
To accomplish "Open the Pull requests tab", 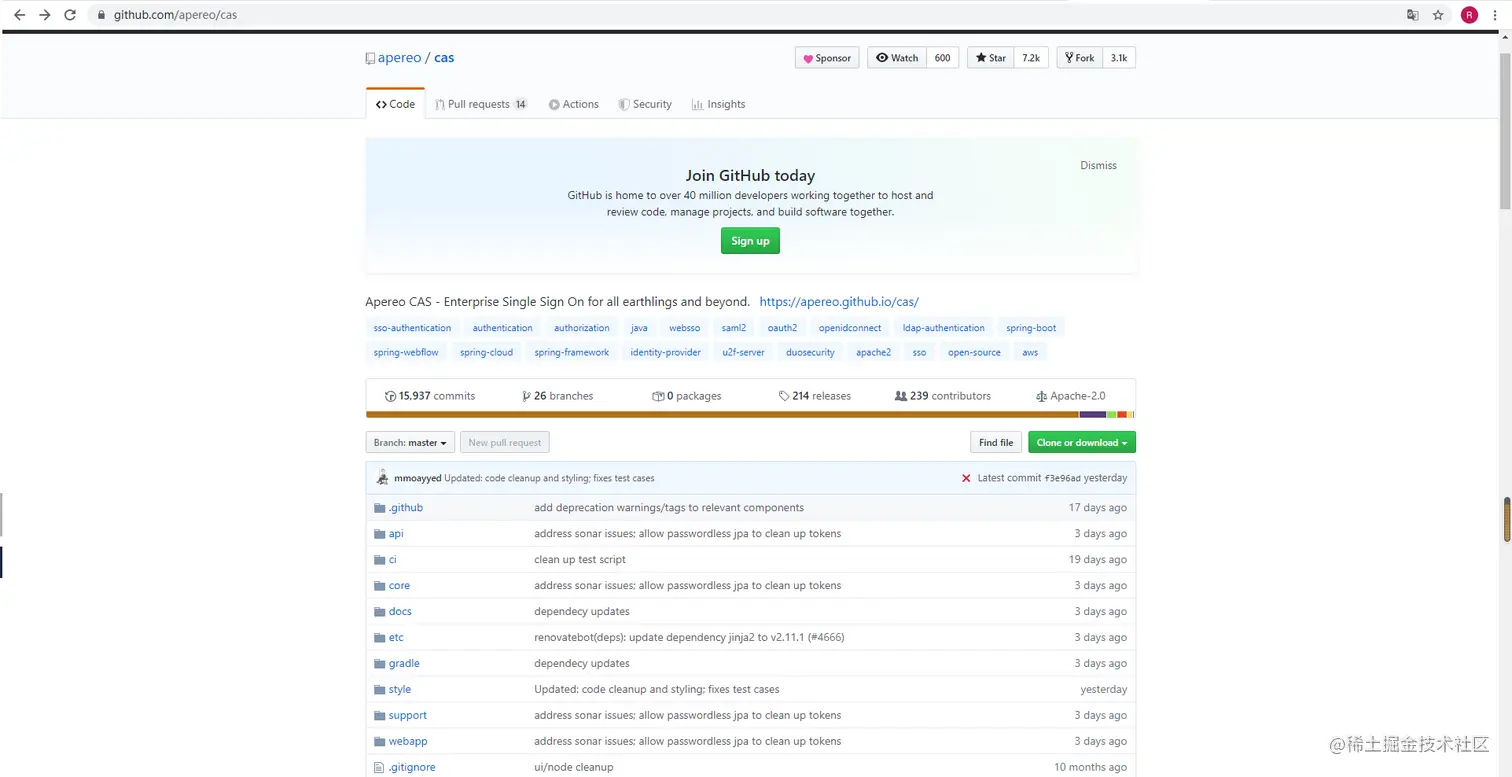I will 481,104.
